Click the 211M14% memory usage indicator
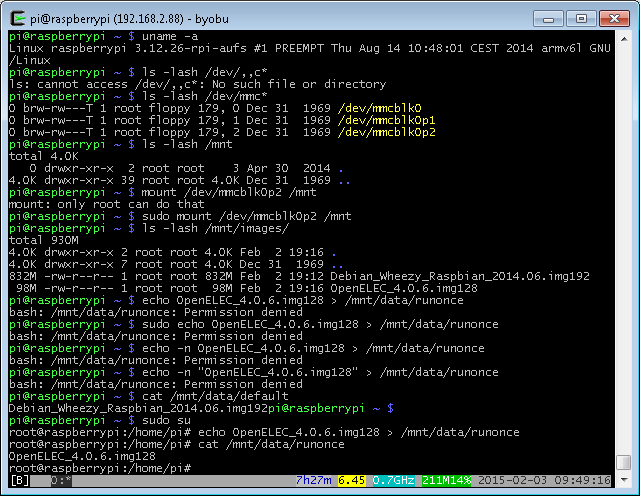Viewport: 640px width, 496px height. [446, 480]
